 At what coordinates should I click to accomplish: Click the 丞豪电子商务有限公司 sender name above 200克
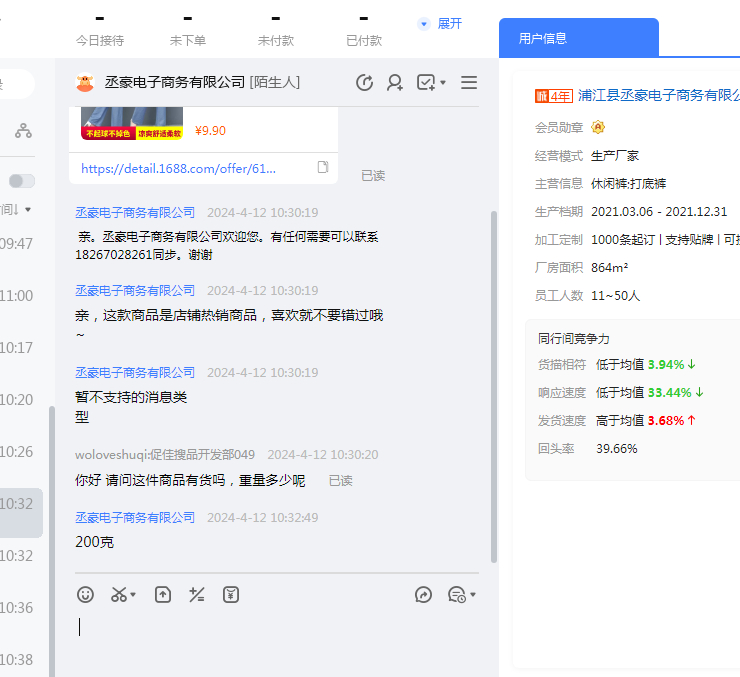pyautogui.click(x=135, y=517)
